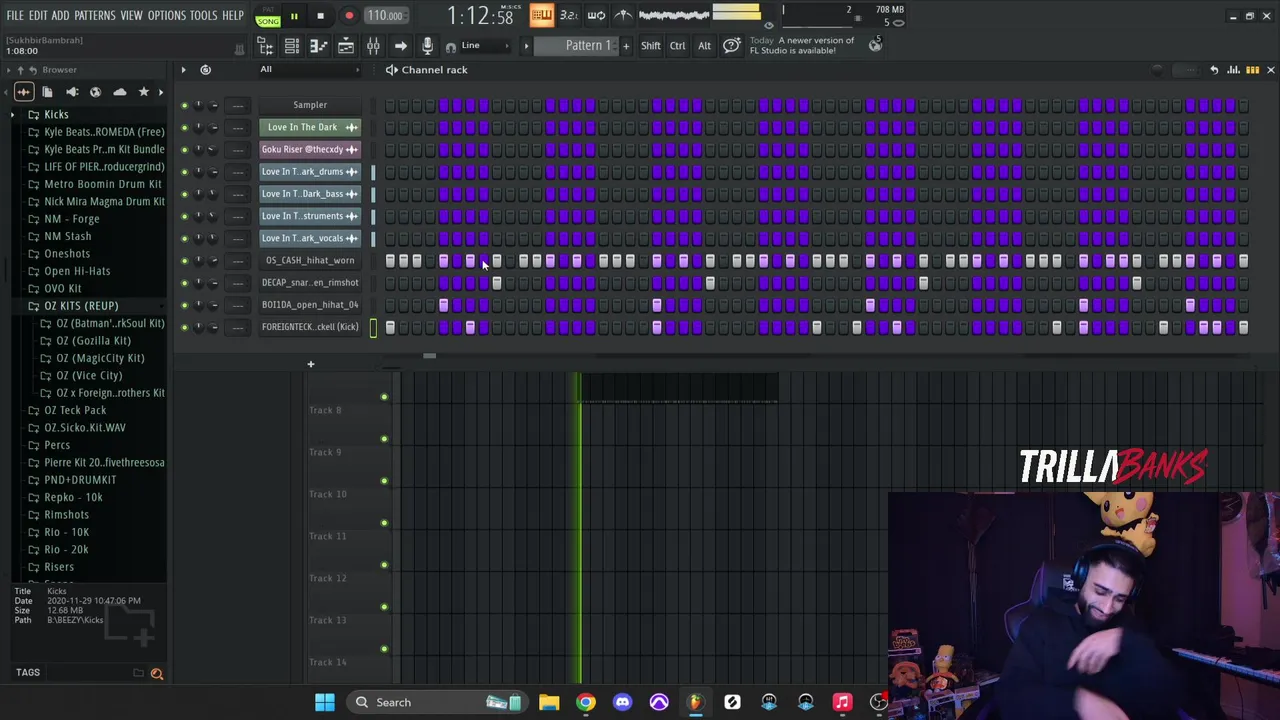Click the Browser search magnifier icon
This screenshot has width=1280, height=720.
156,674
